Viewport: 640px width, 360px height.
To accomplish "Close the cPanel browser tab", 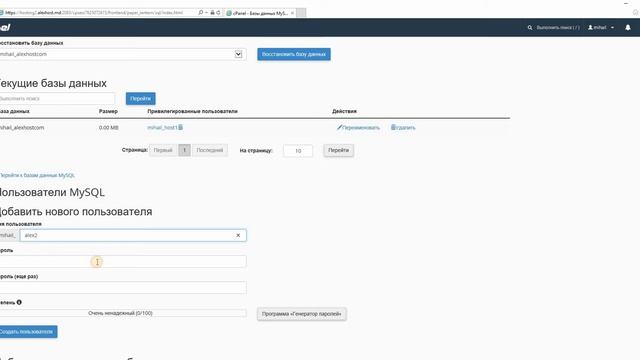I will tap(292, 13).
